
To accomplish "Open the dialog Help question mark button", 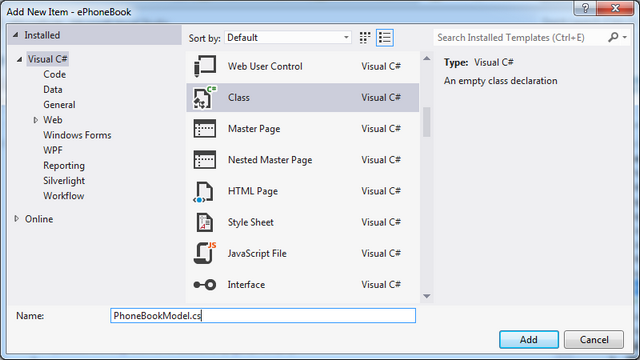I will tap(585, 8).
